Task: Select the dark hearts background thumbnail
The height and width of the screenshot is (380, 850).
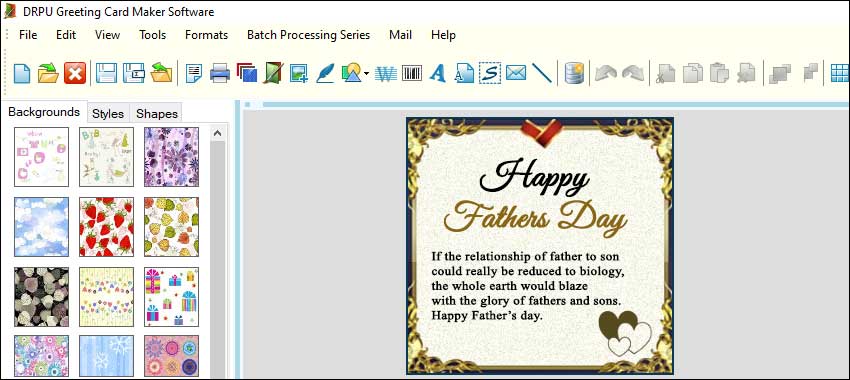Action: point(41,297)
